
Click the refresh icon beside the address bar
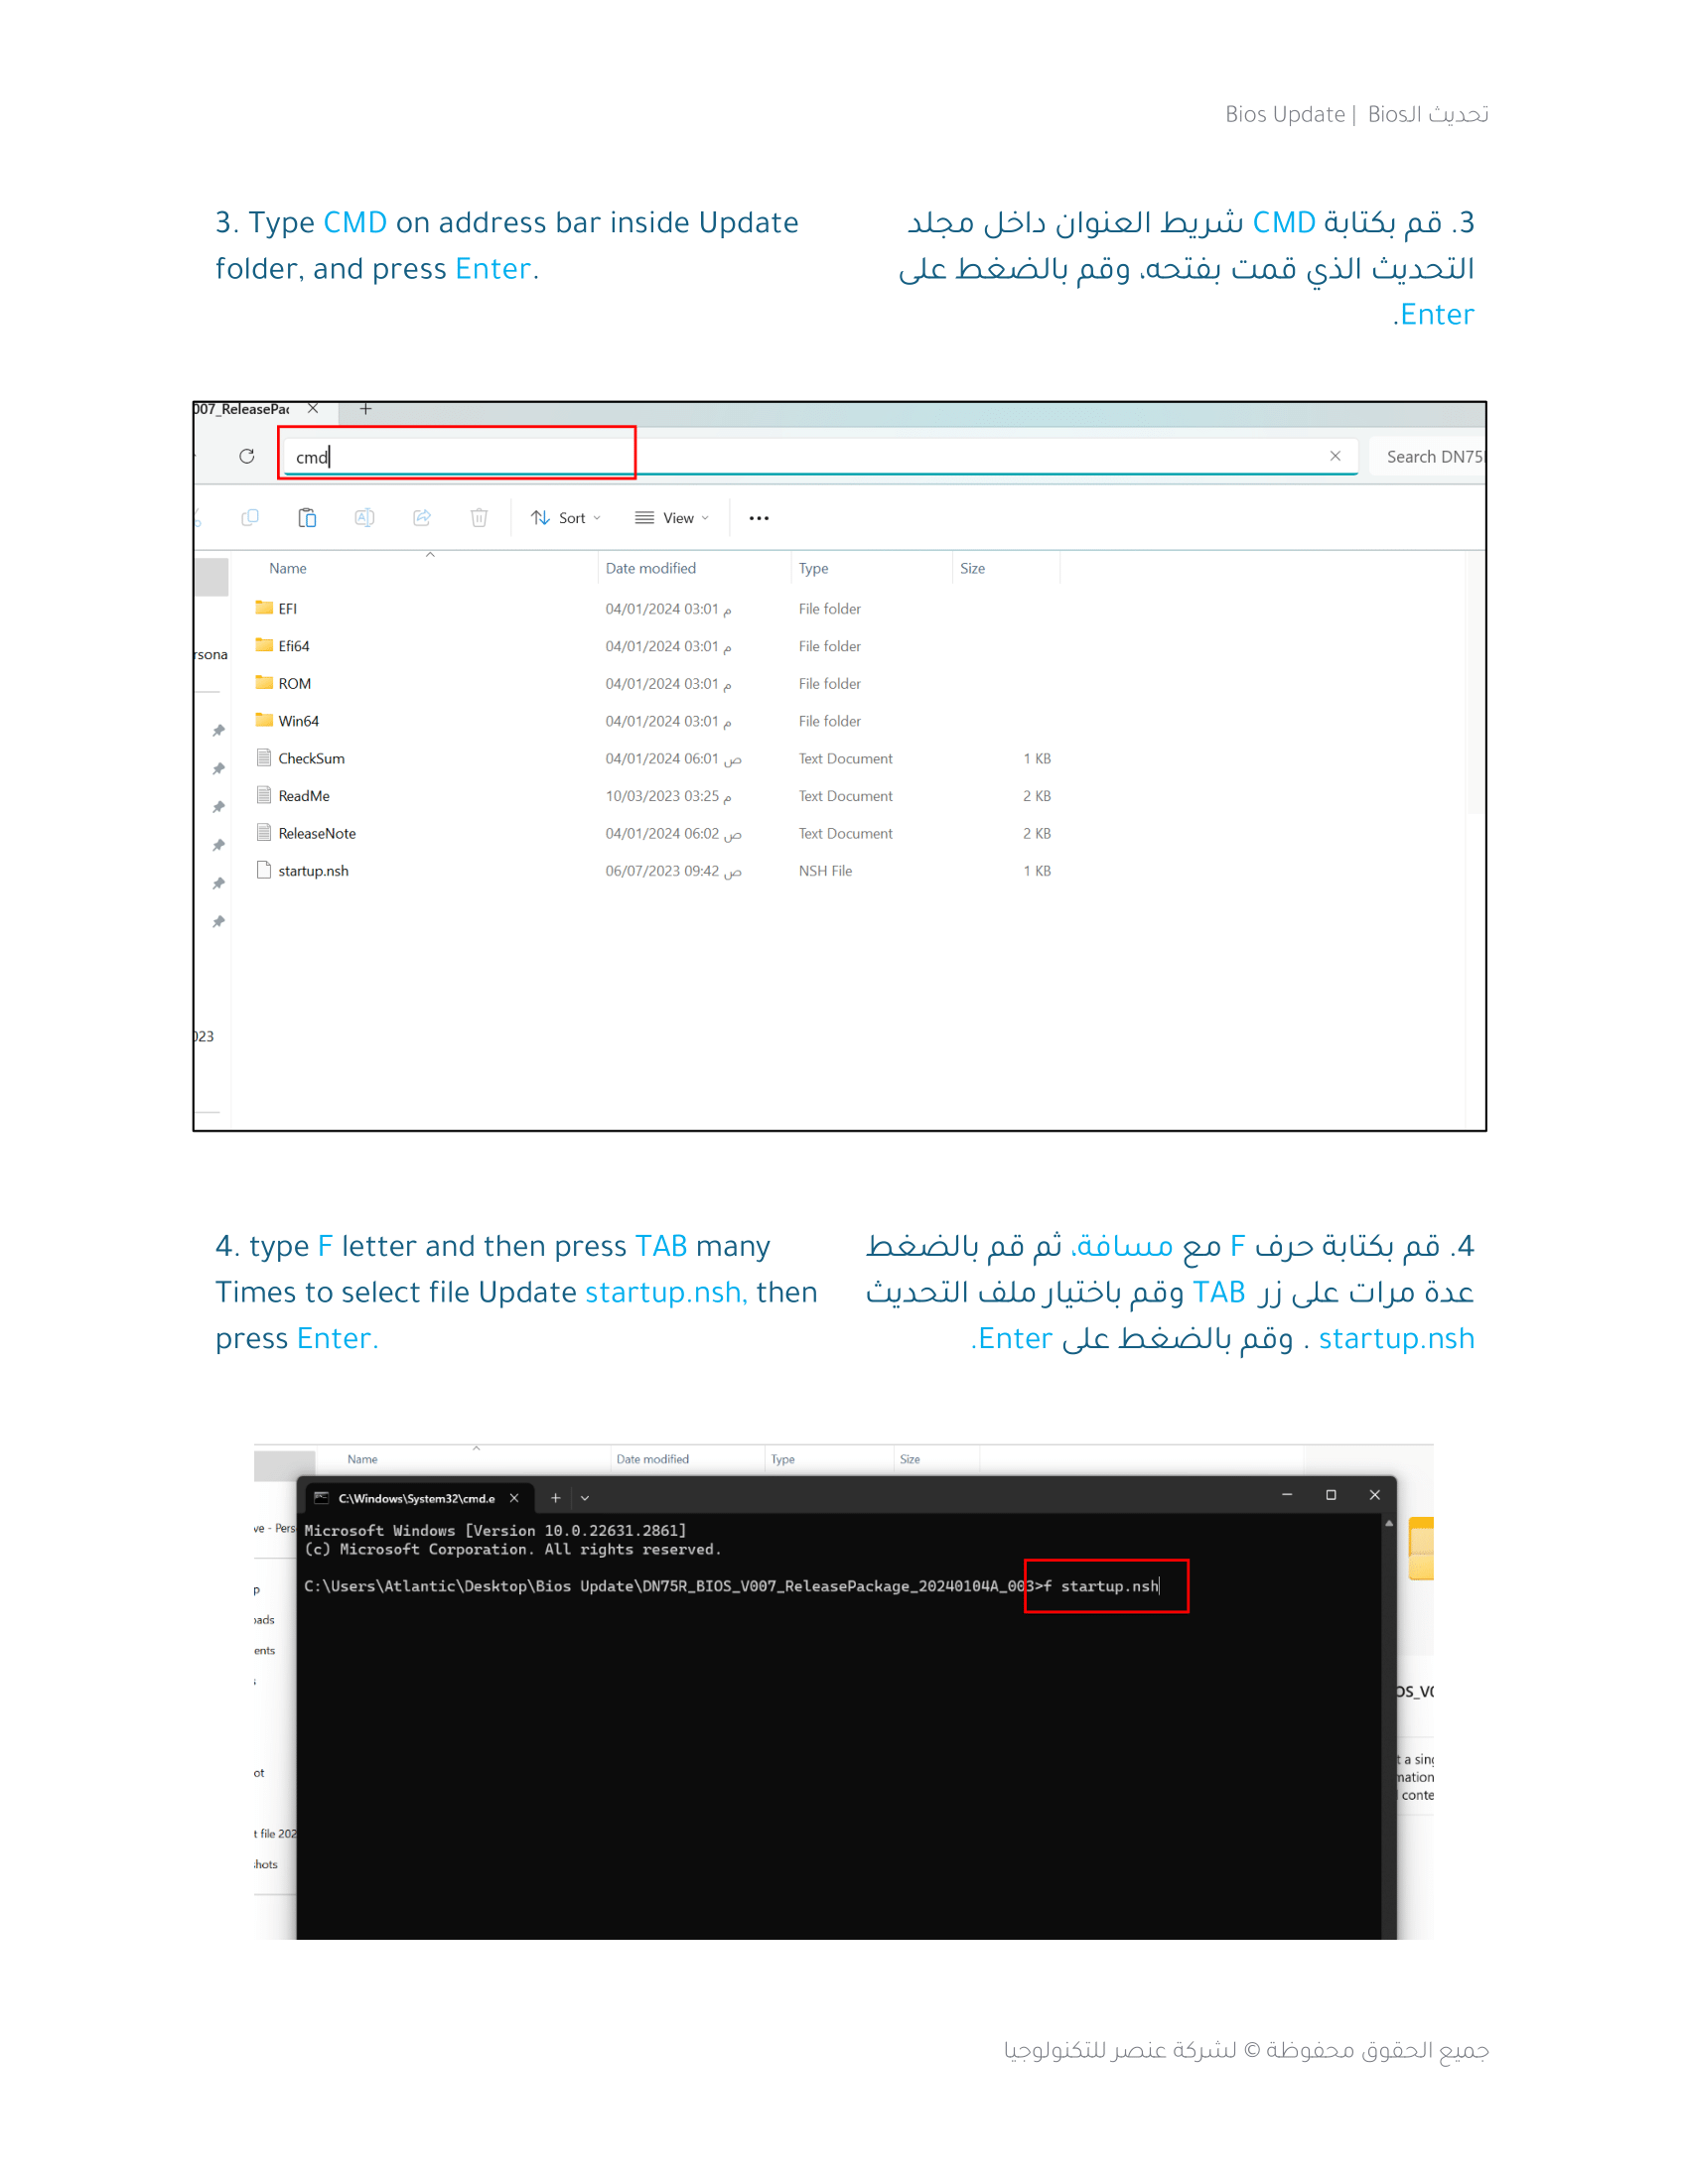coord(247,456)
